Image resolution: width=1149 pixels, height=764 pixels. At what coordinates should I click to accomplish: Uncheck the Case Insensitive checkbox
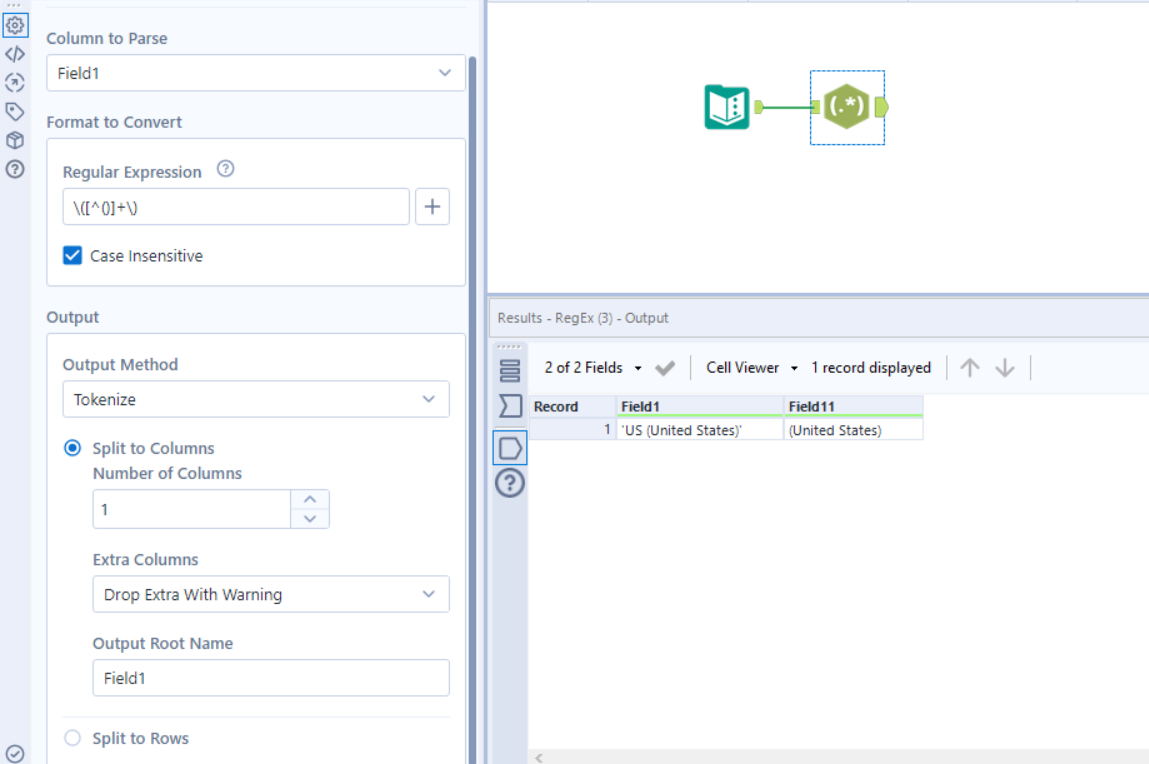tap(71, 255)
